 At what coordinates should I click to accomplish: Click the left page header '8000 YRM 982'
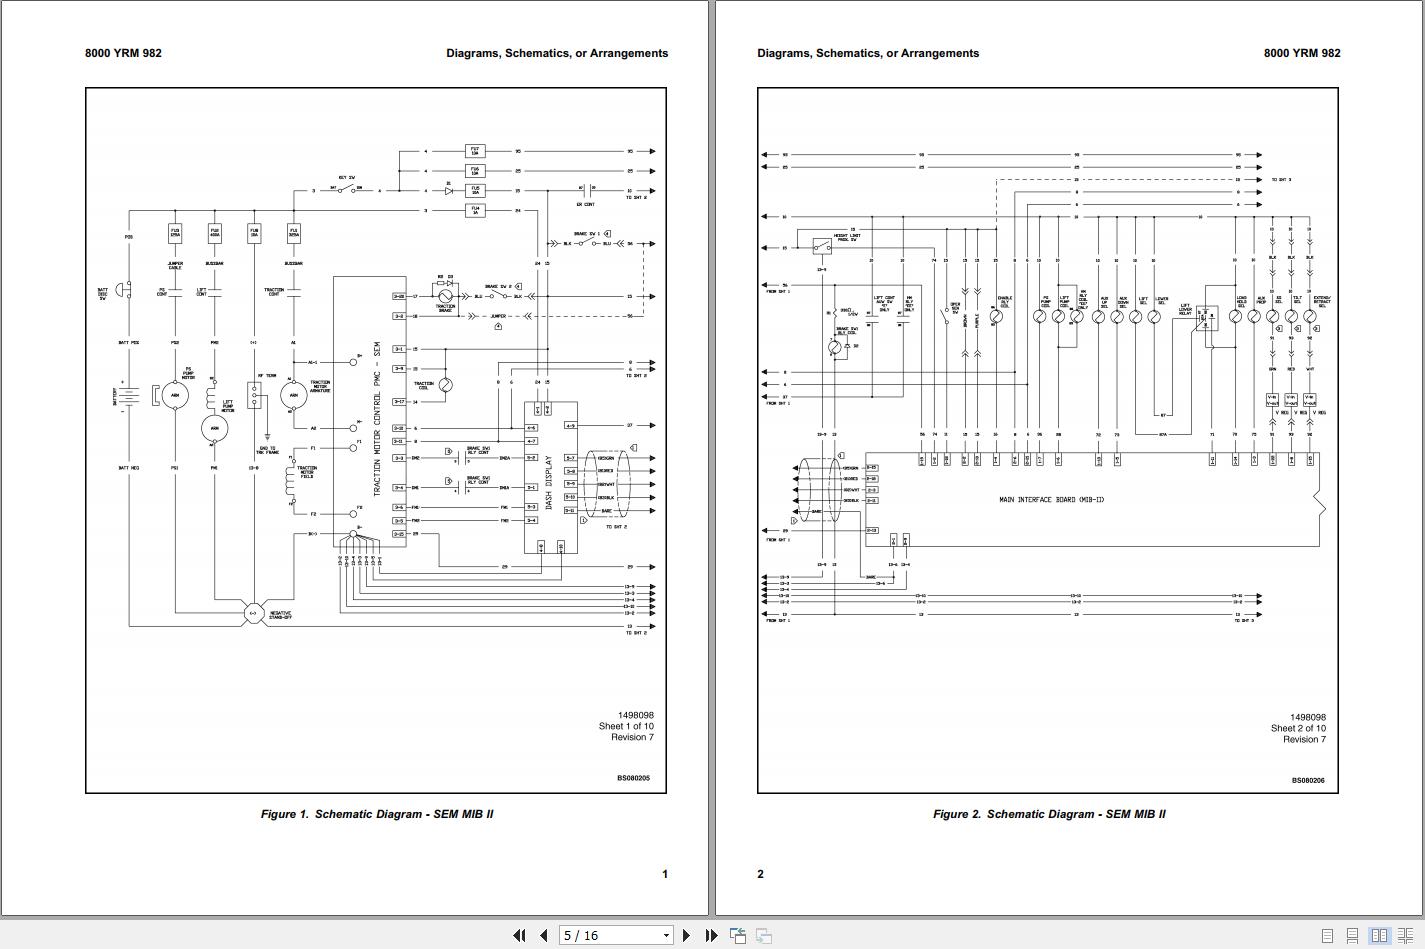click(x=123, y=53)
